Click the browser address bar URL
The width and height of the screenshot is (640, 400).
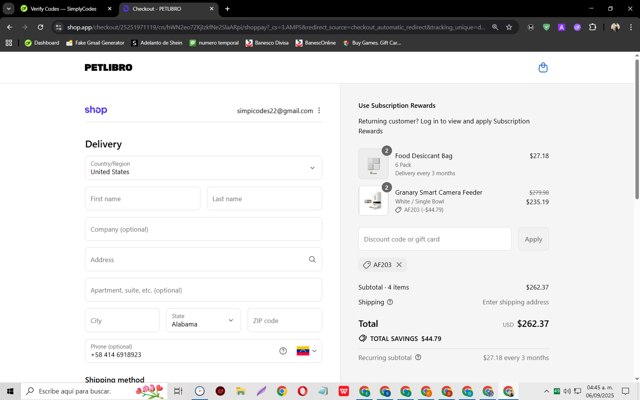276,27
